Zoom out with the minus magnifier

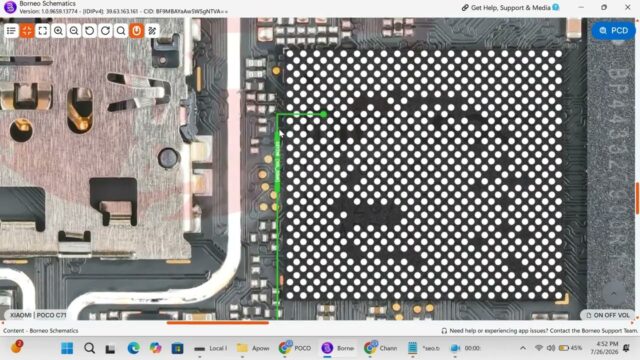74,31
